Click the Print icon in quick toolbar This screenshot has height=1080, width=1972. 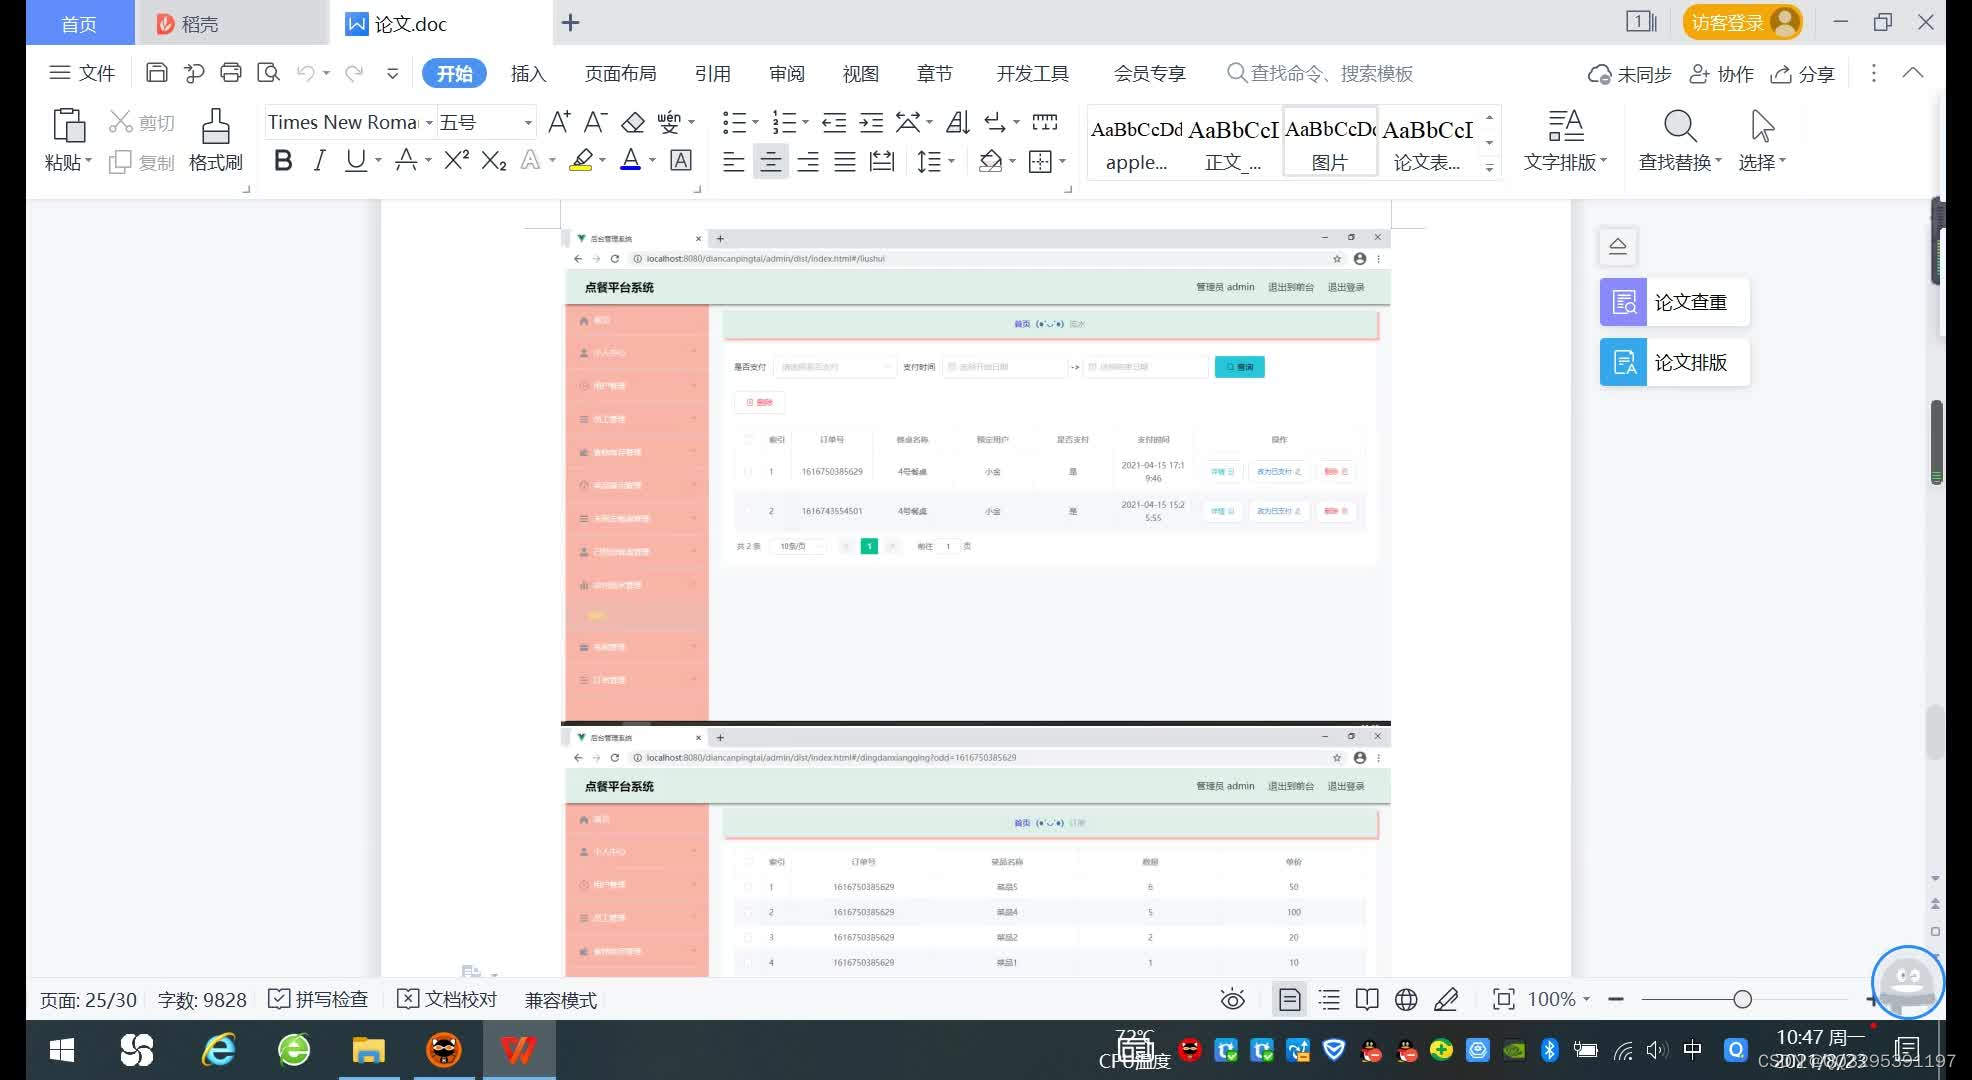click(x=231, y=73)
